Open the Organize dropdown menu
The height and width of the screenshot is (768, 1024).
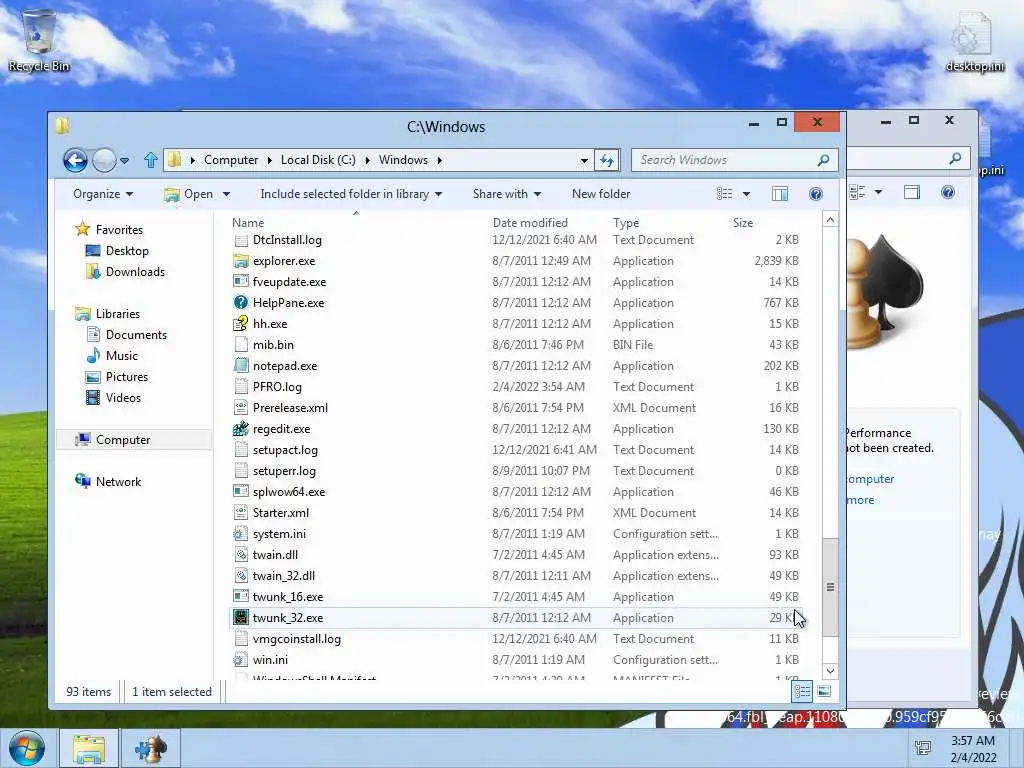(x=103, y=194)
